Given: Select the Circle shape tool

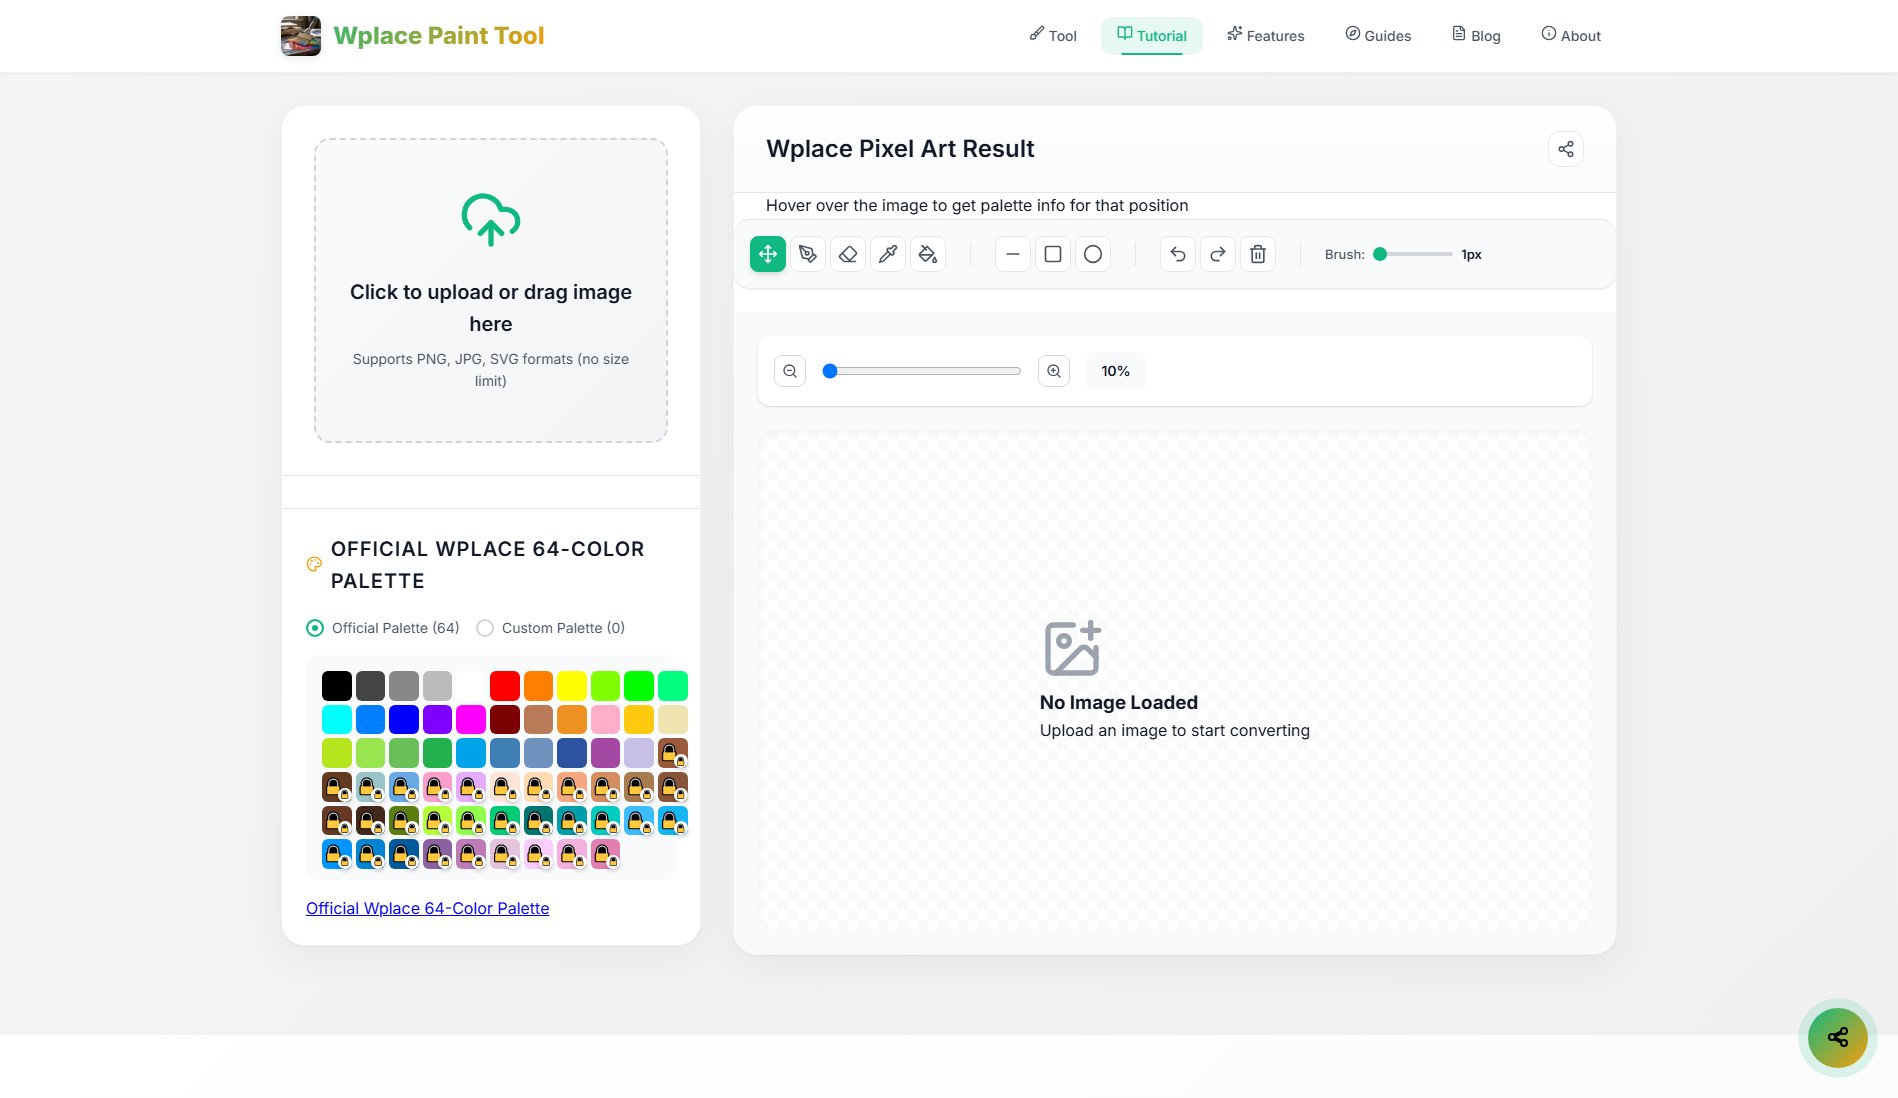Looking at the screenshot, I should [1093, 254].
